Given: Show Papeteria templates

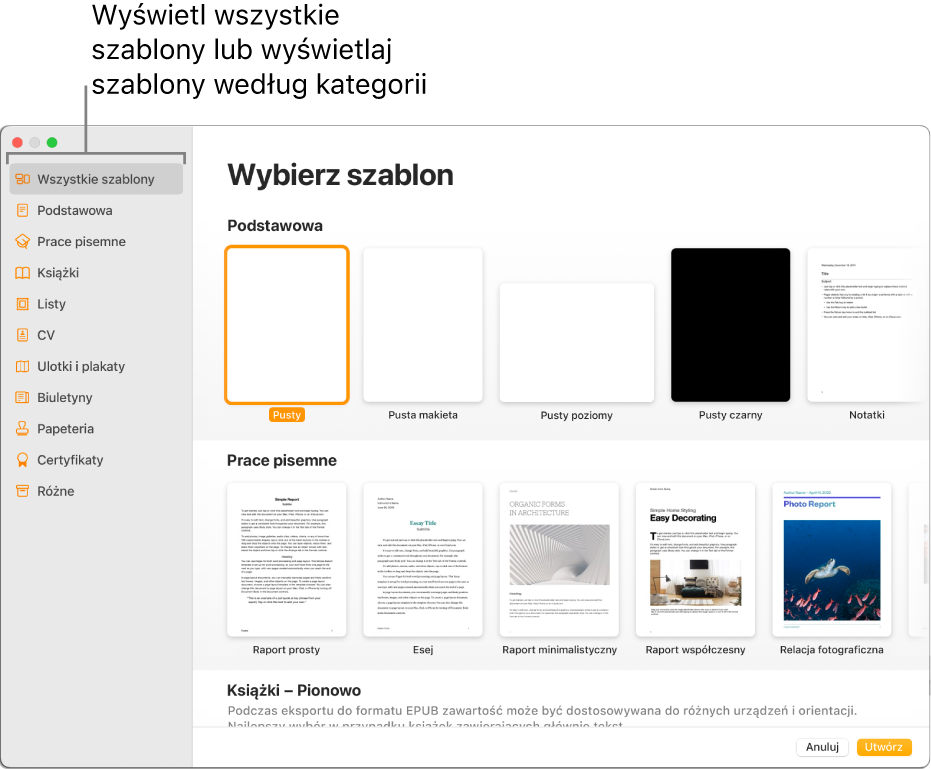Looking at the screenshot, I should coord(65,429).
